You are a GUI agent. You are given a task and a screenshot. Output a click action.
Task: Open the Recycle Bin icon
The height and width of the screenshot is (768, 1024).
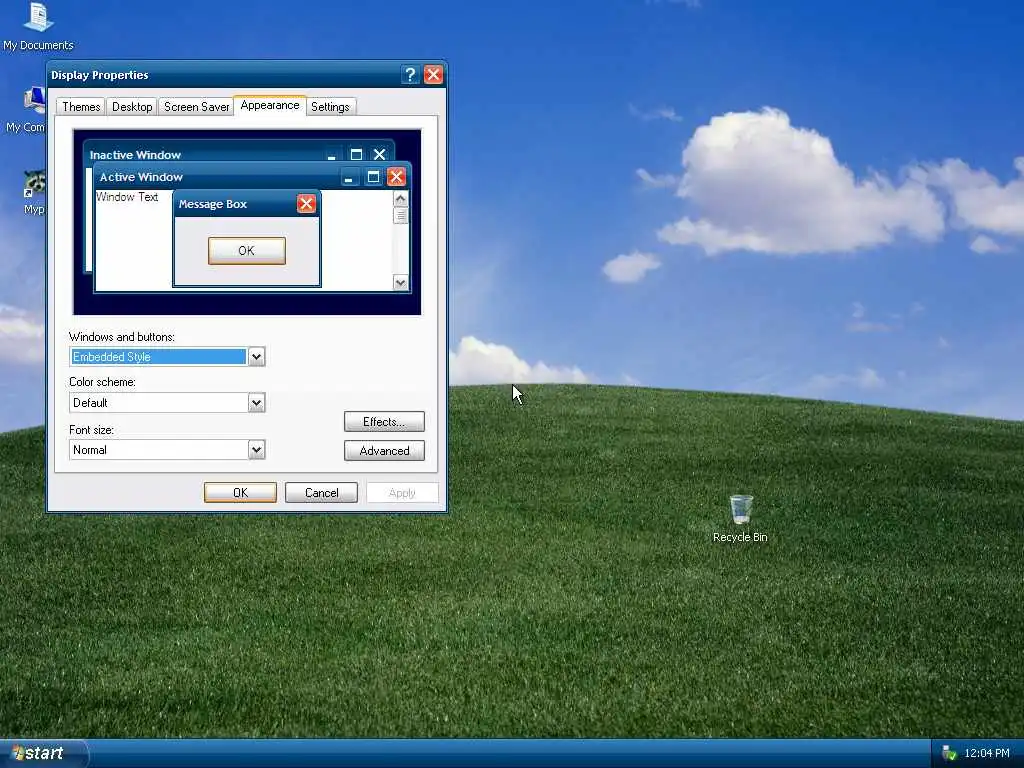740,519
